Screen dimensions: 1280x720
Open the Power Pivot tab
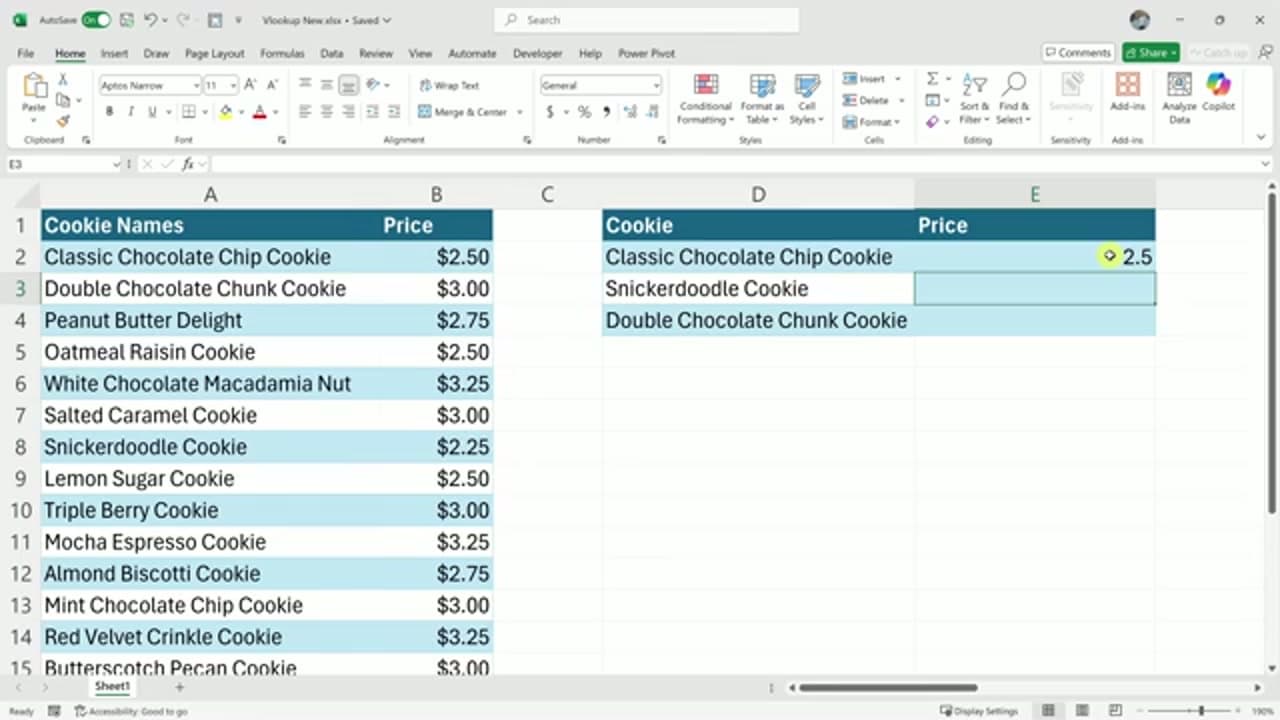pyautogui.click(x=646, y=54)
